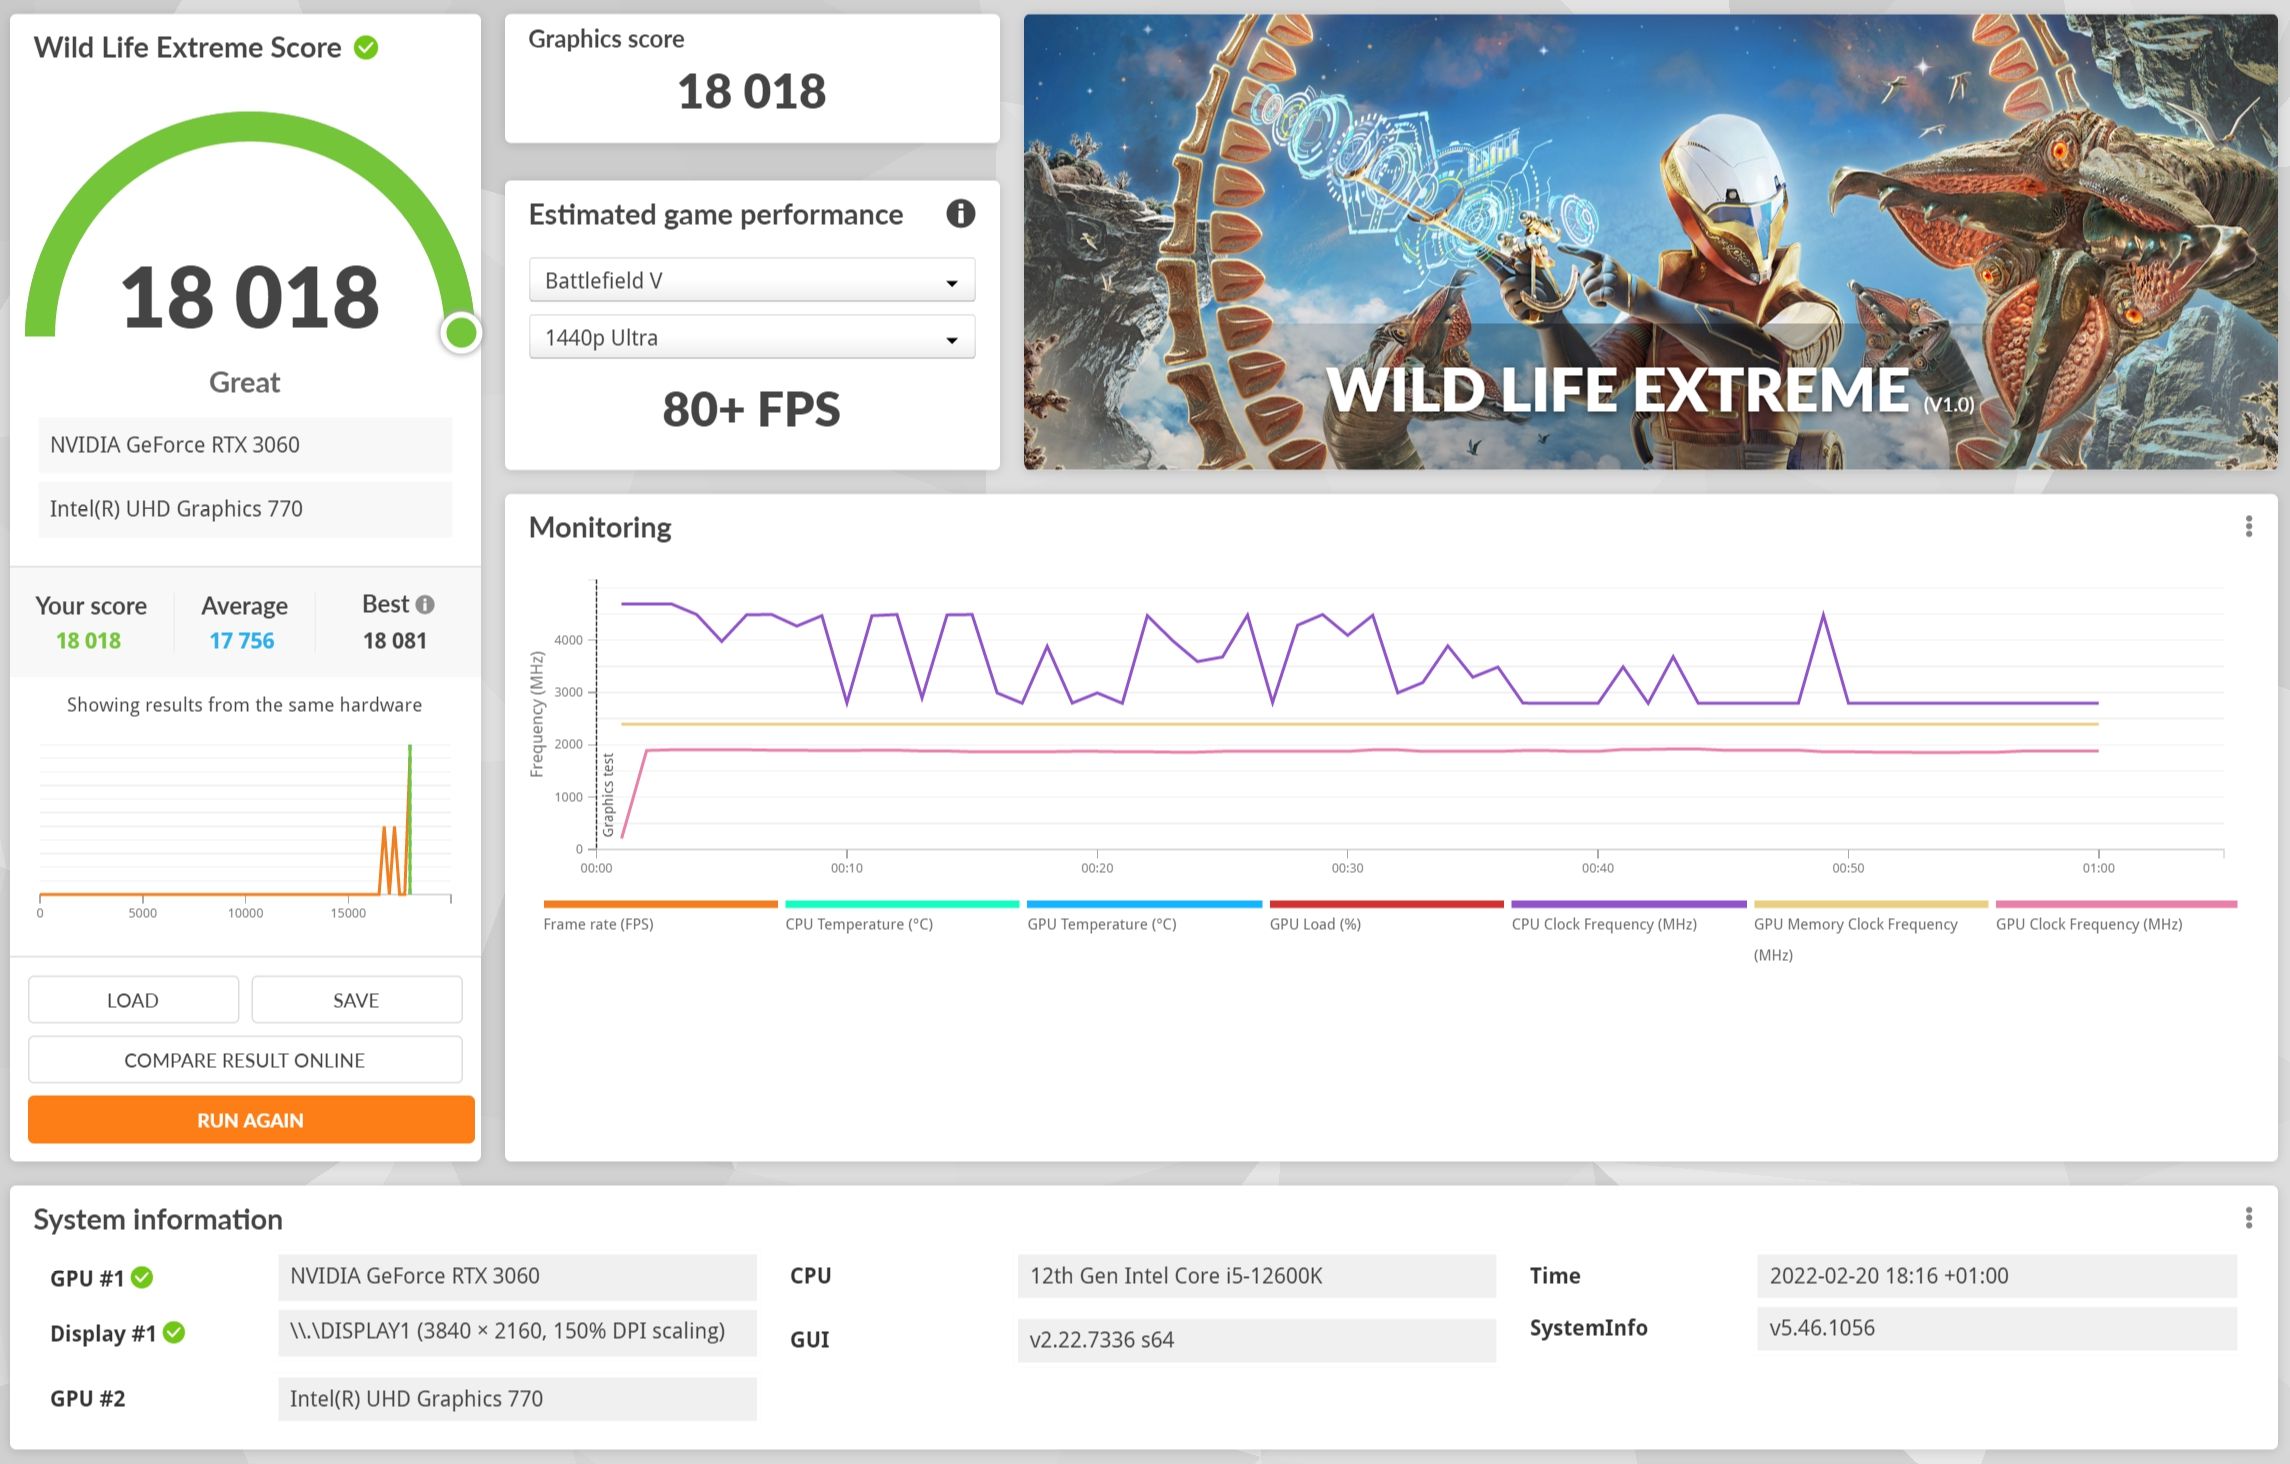Open the Battlefield V game dropdown

click(x=751, y=280)
